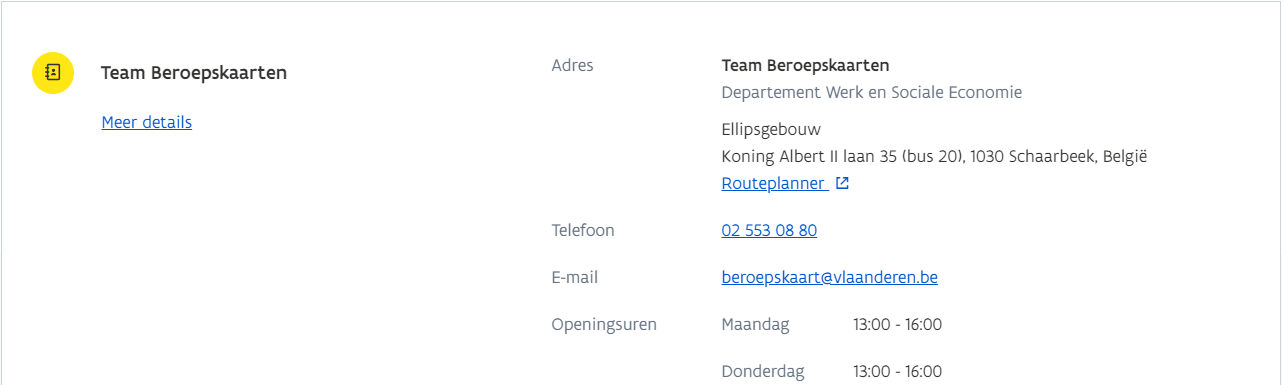This screenshot has height=385, width=1282.
Task: Select the Team Beroepskaarten heading beside yellow icon
Action: tap(194, 73)
